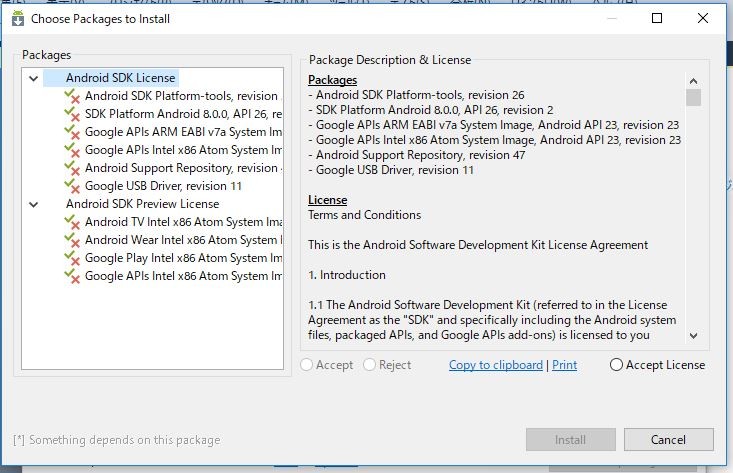Click the 'License' heading in description
The width and height of the screenshot is (733, 473).
click(x=327, y=200)
